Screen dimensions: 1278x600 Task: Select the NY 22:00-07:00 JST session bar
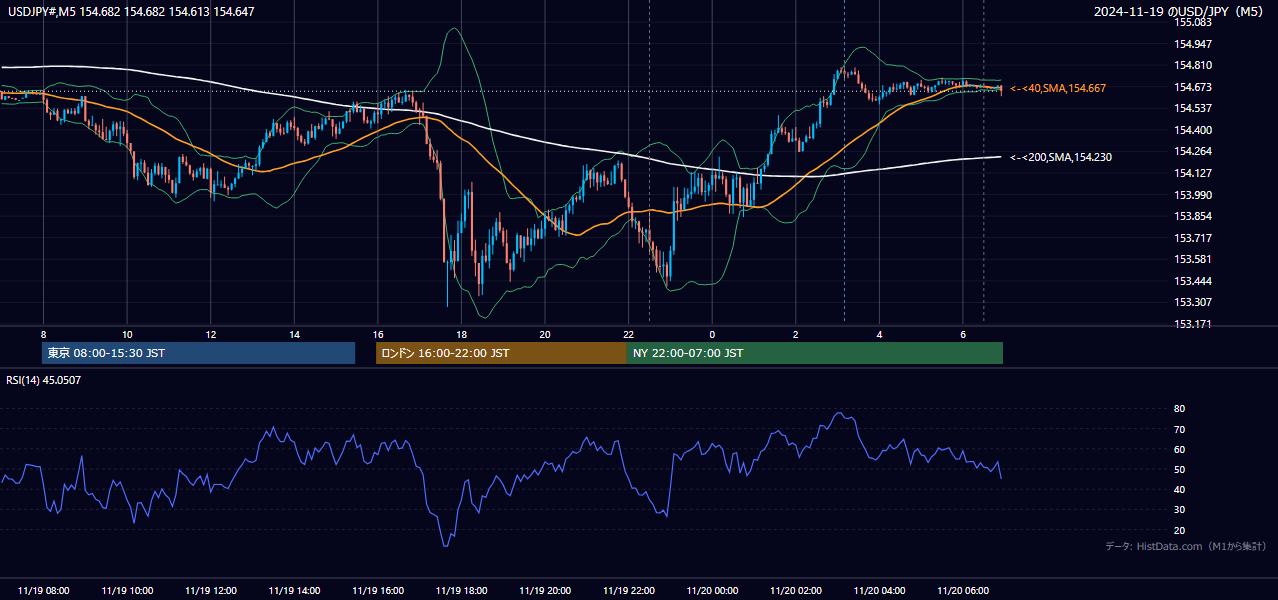click(x=815, y=353)
